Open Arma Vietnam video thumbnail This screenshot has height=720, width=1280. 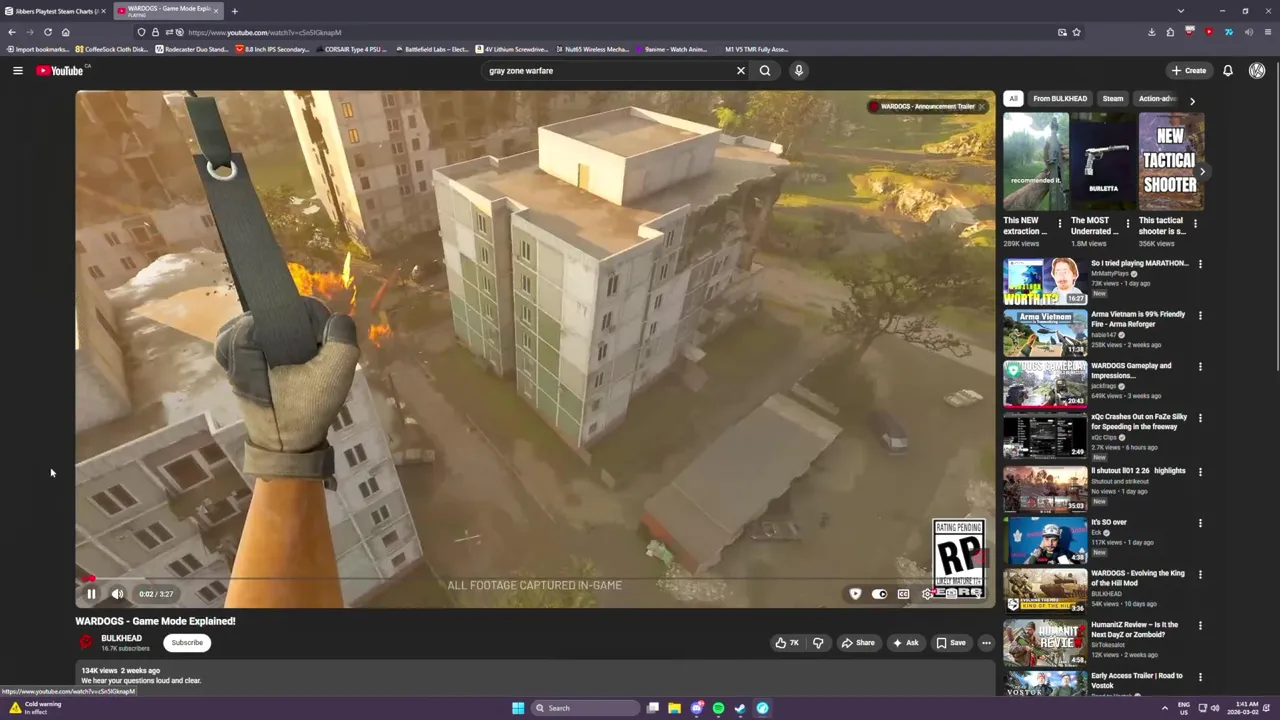coord(1045,333)
